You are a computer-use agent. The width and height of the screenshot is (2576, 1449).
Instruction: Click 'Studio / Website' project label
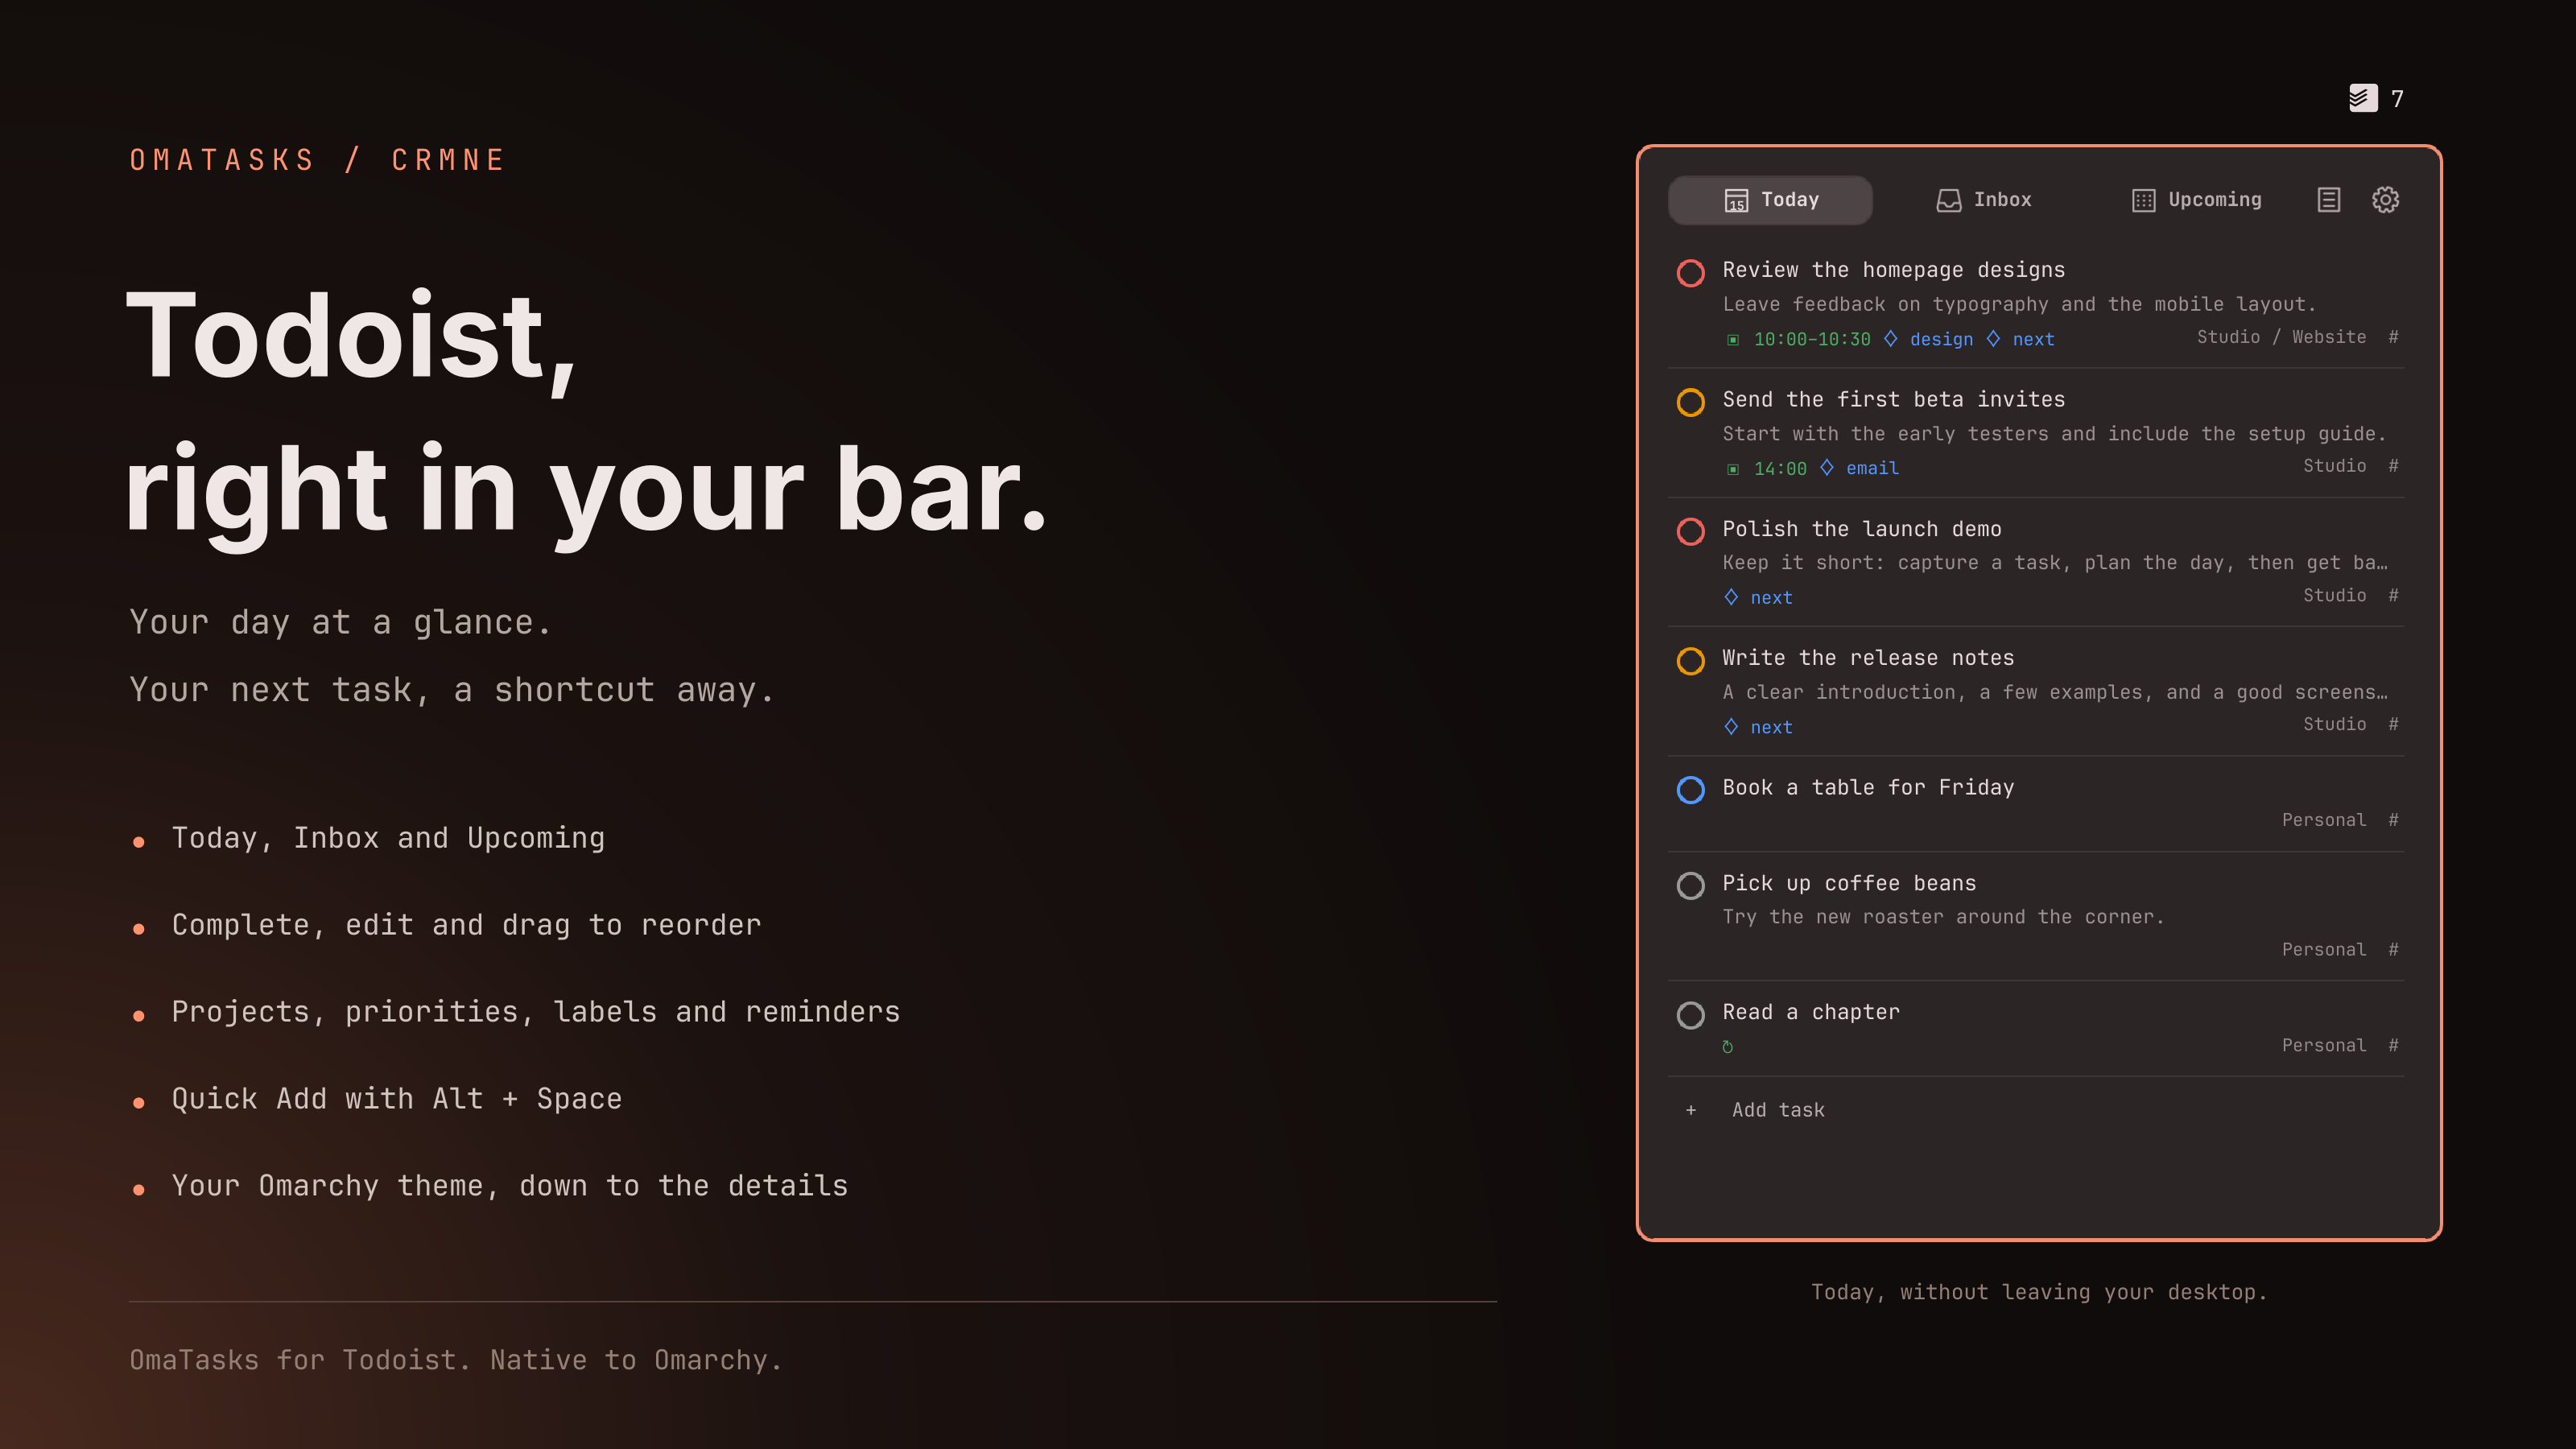coord(2281,337)
